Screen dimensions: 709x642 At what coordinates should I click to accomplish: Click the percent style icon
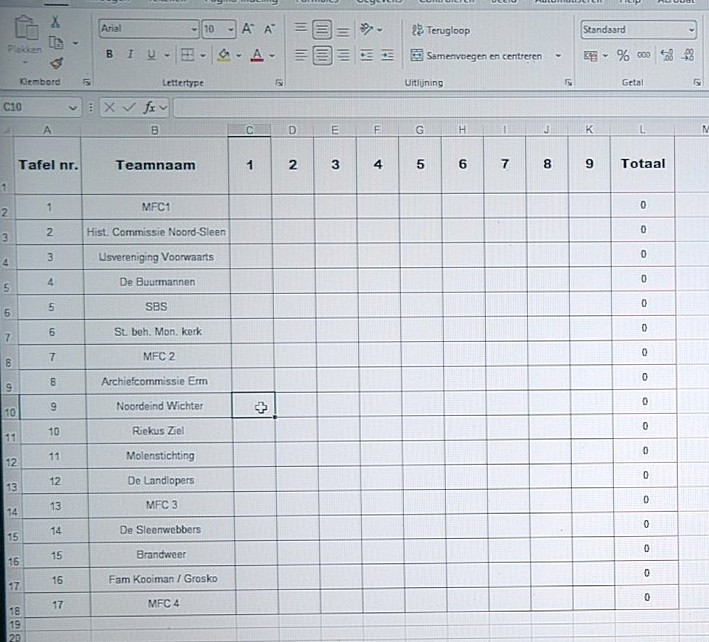(x=623, y=56)
